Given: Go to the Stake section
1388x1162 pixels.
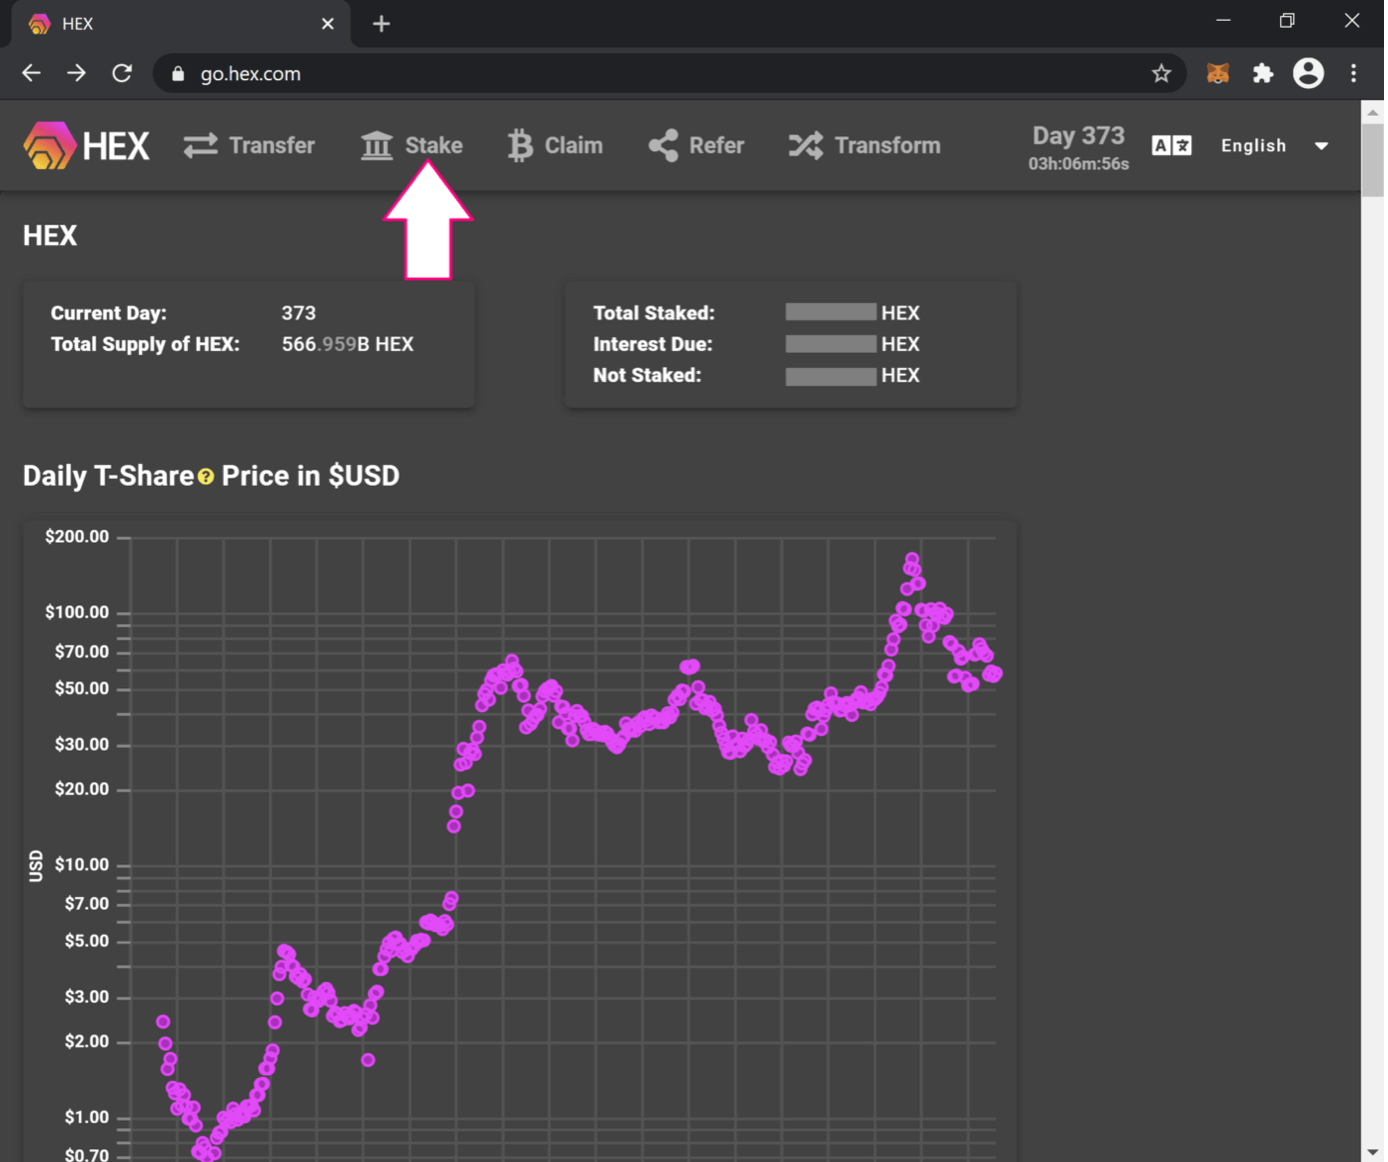Looking at the screenshot, I should [412, 146].
